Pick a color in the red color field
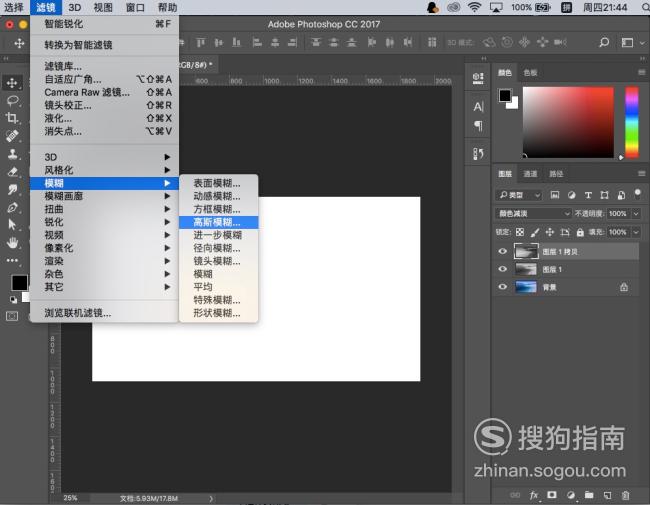The height and width of the screenshot is (505, 650). click(x=568, y=122)
